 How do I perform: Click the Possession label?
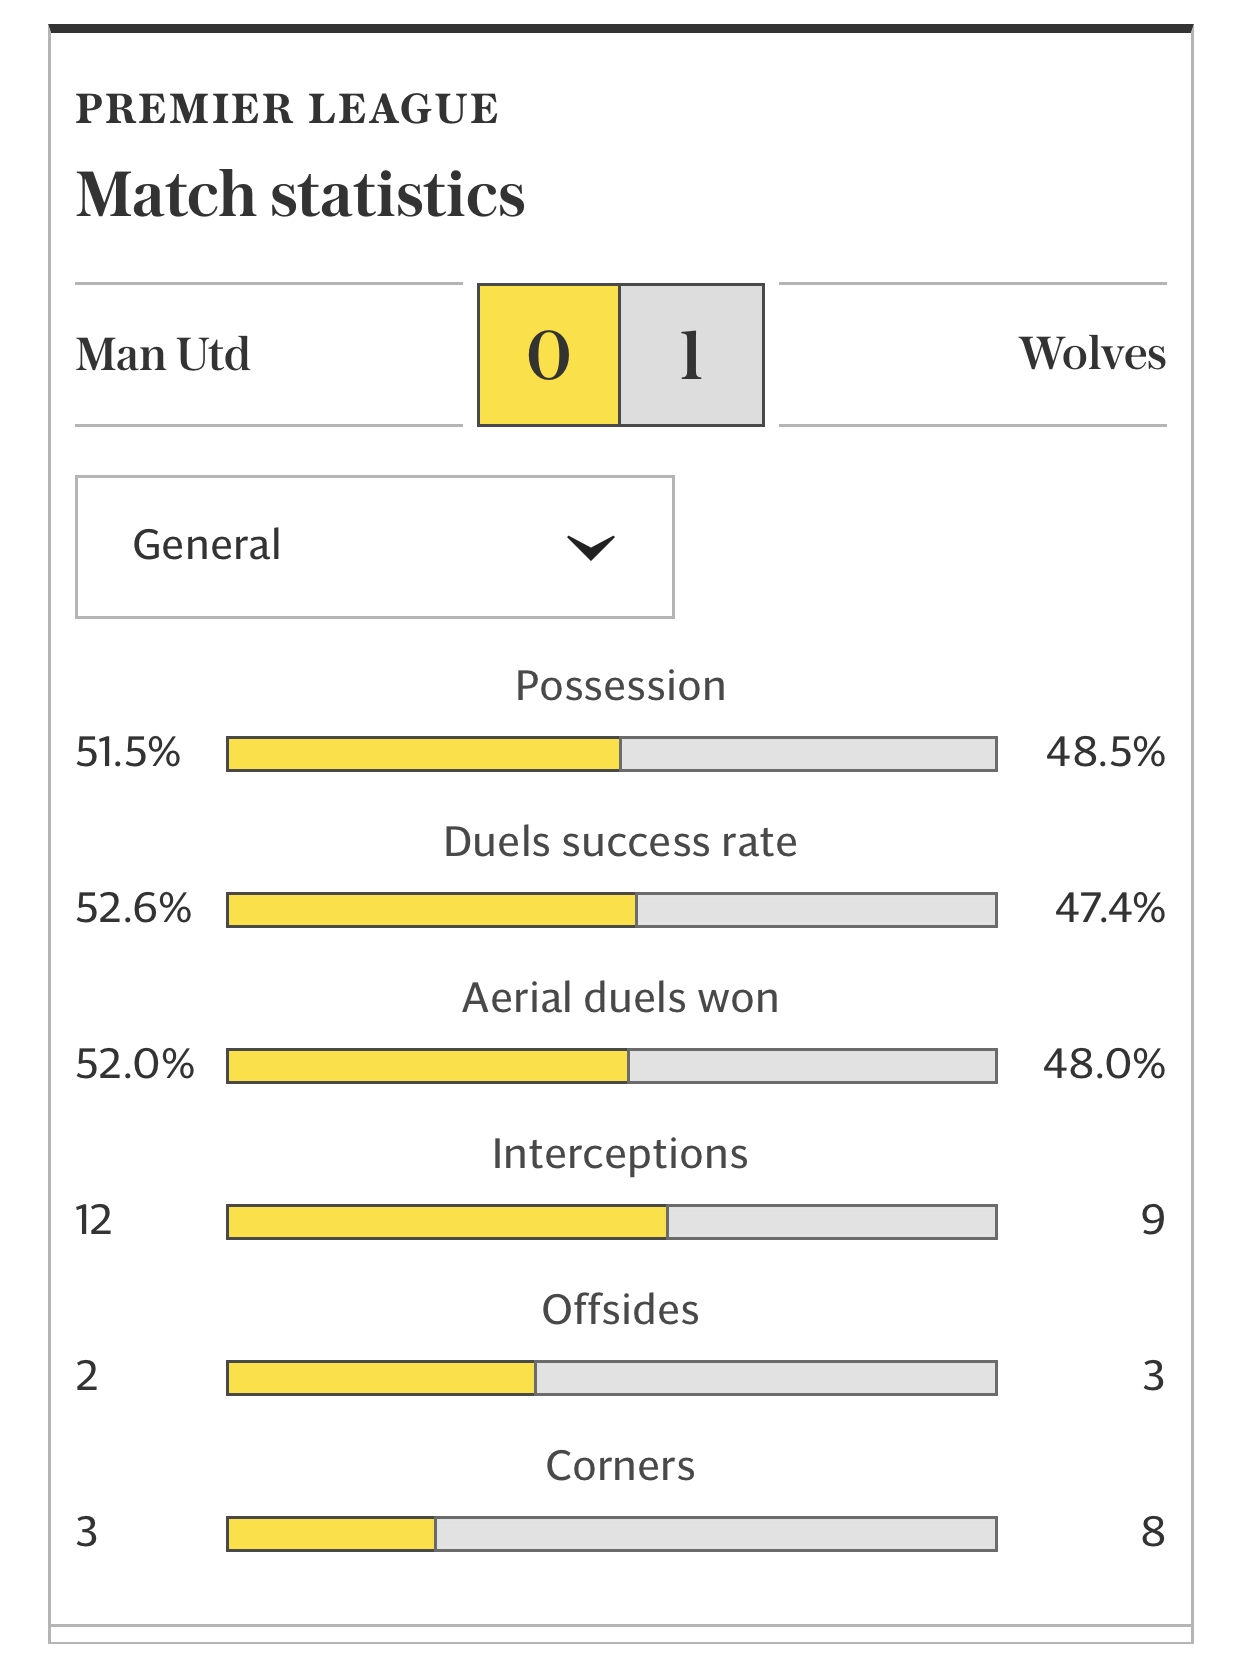pos(620,686)
